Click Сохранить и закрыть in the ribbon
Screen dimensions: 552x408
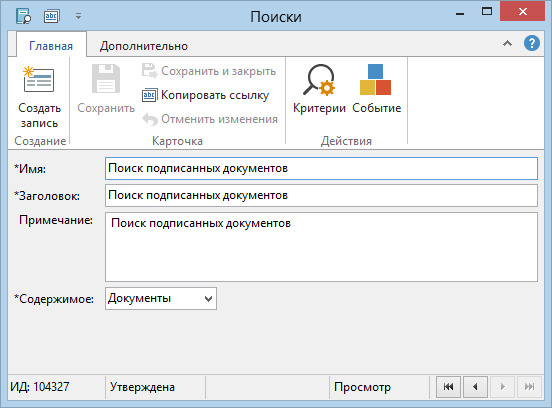coord(209,71)
